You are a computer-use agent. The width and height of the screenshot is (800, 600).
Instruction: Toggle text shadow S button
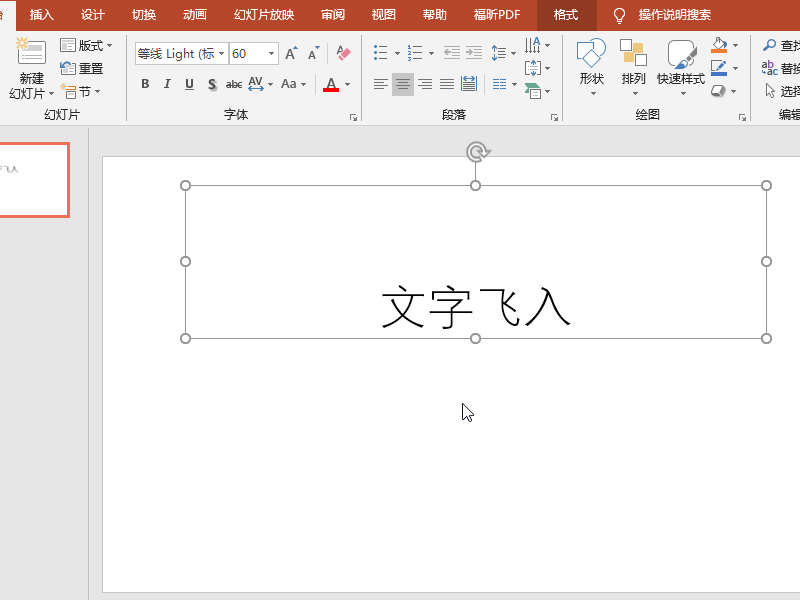pos(212,84)
